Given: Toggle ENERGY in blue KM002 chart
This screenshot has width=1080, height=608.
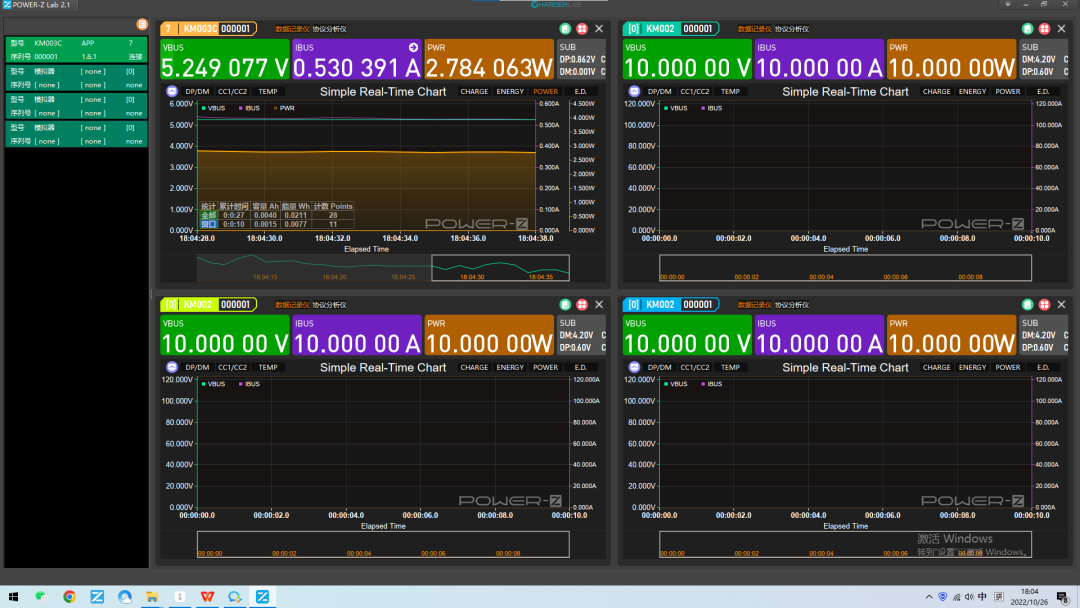Looking at the screenshot, I should point(972,368).
